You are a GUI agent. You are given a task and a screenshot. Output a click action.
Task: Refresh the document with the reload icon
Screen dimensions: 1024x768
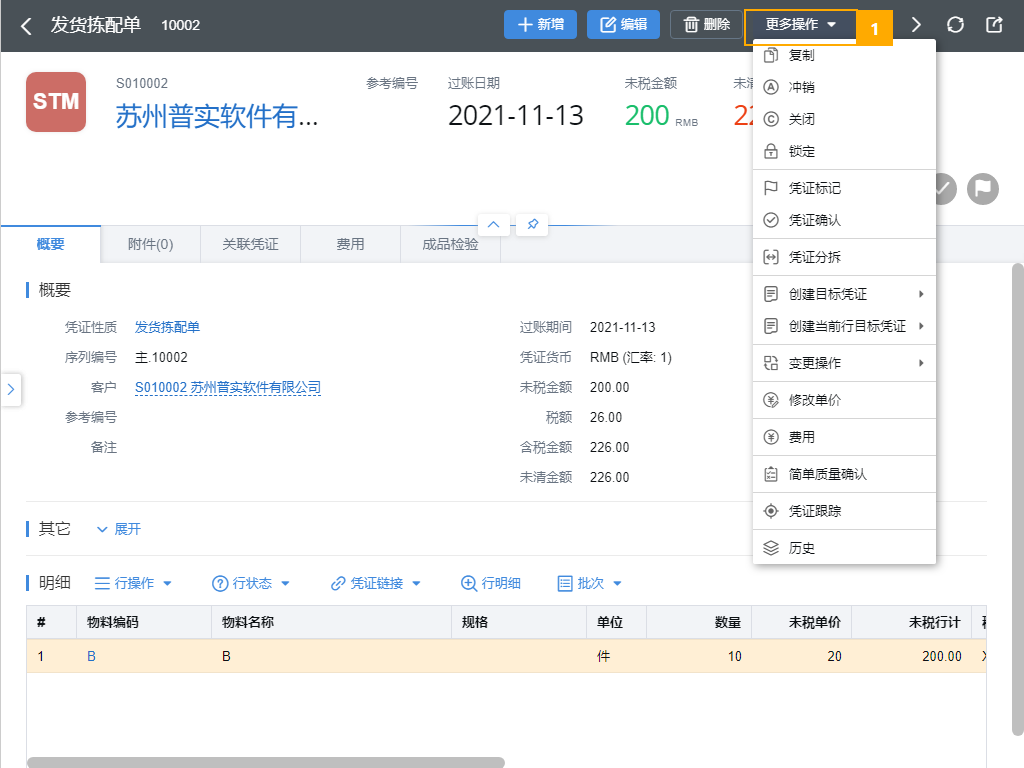[955, 25]
